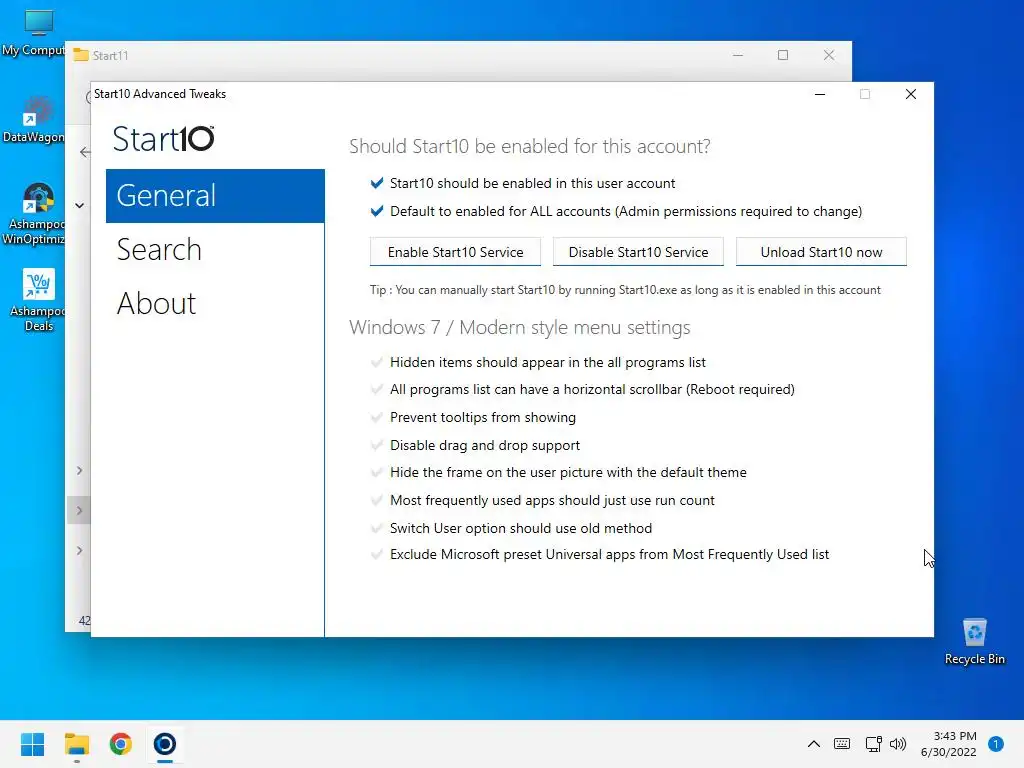1024x768 pixels.
Task: Open network status tray icon
Action: (x=873, y=744)
